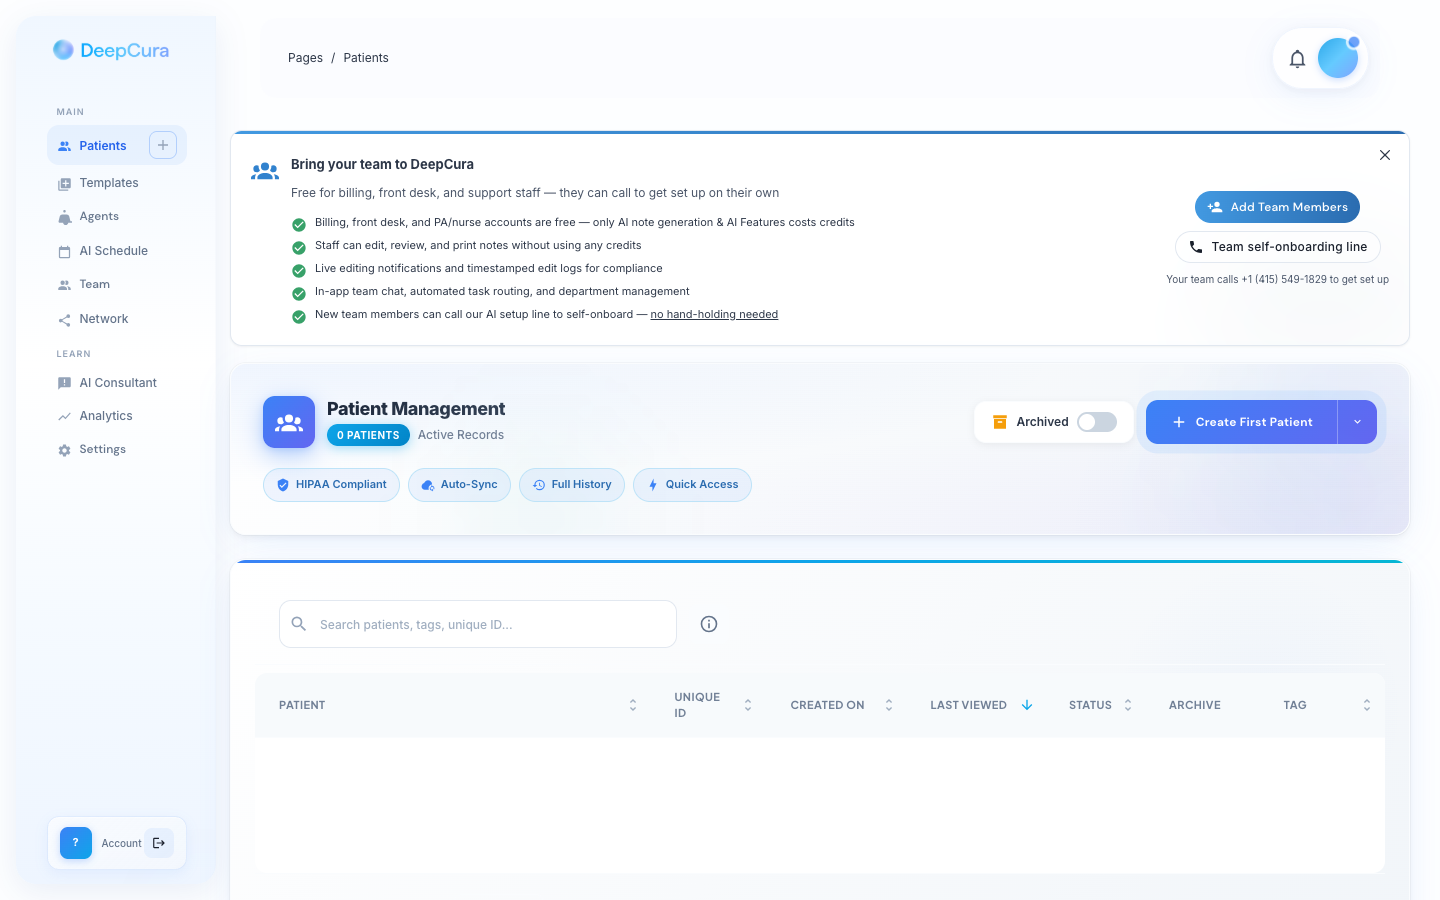Image resolution: width=1440 pixels, height=900 pixels.
Task: Click the Patients breadcrumb item
Action: [x=366, y=58]
